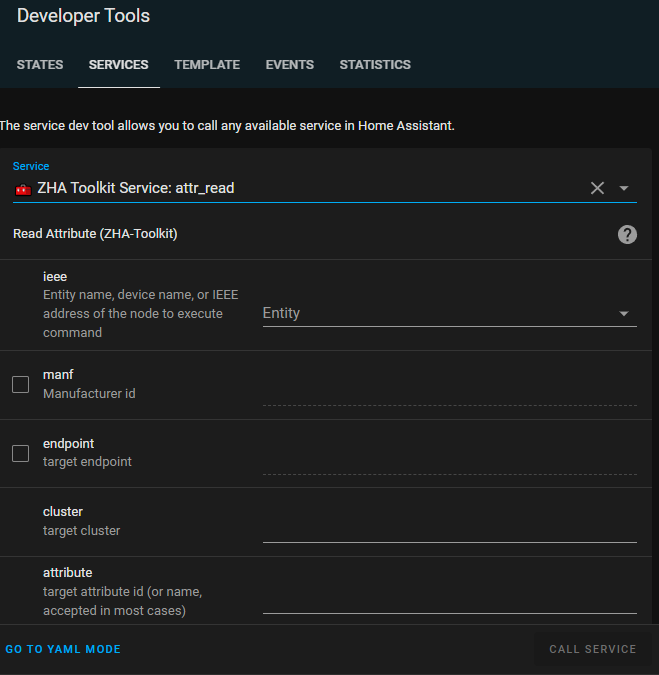Open the ieee Entity dropdown
Viewport: 659px width, 675px height.
point(449,313)
